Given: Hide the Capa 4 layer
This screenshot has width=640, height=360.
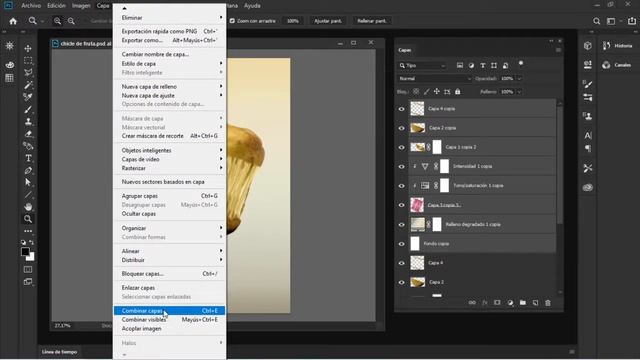Looking at the screenshot, I should [401, 263].
